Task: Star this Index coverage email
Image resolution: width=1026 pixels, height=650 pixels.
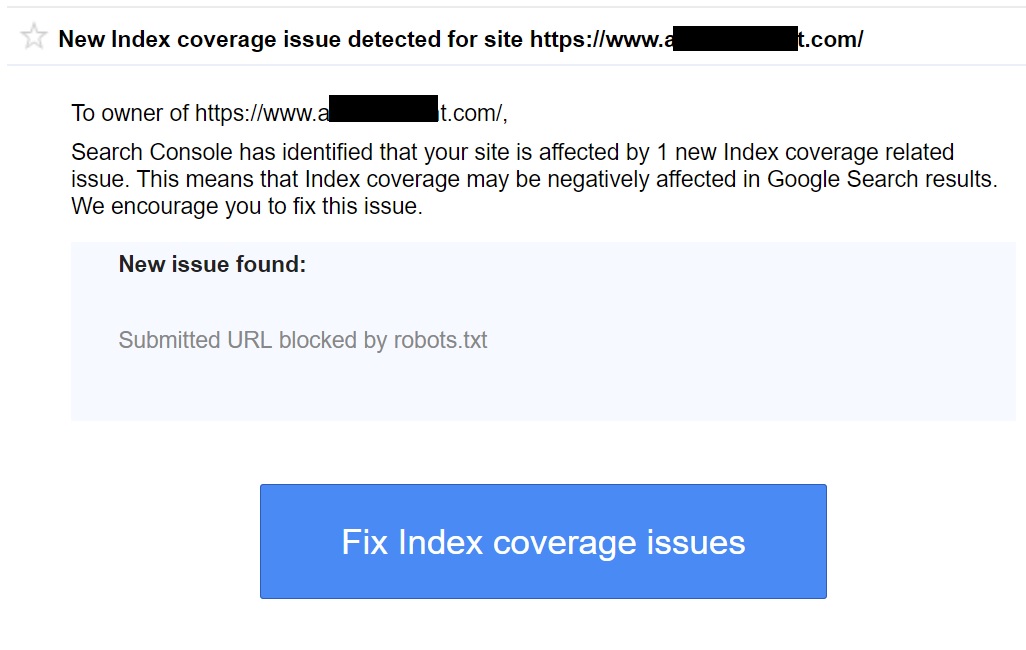Action: pos(33,37)
